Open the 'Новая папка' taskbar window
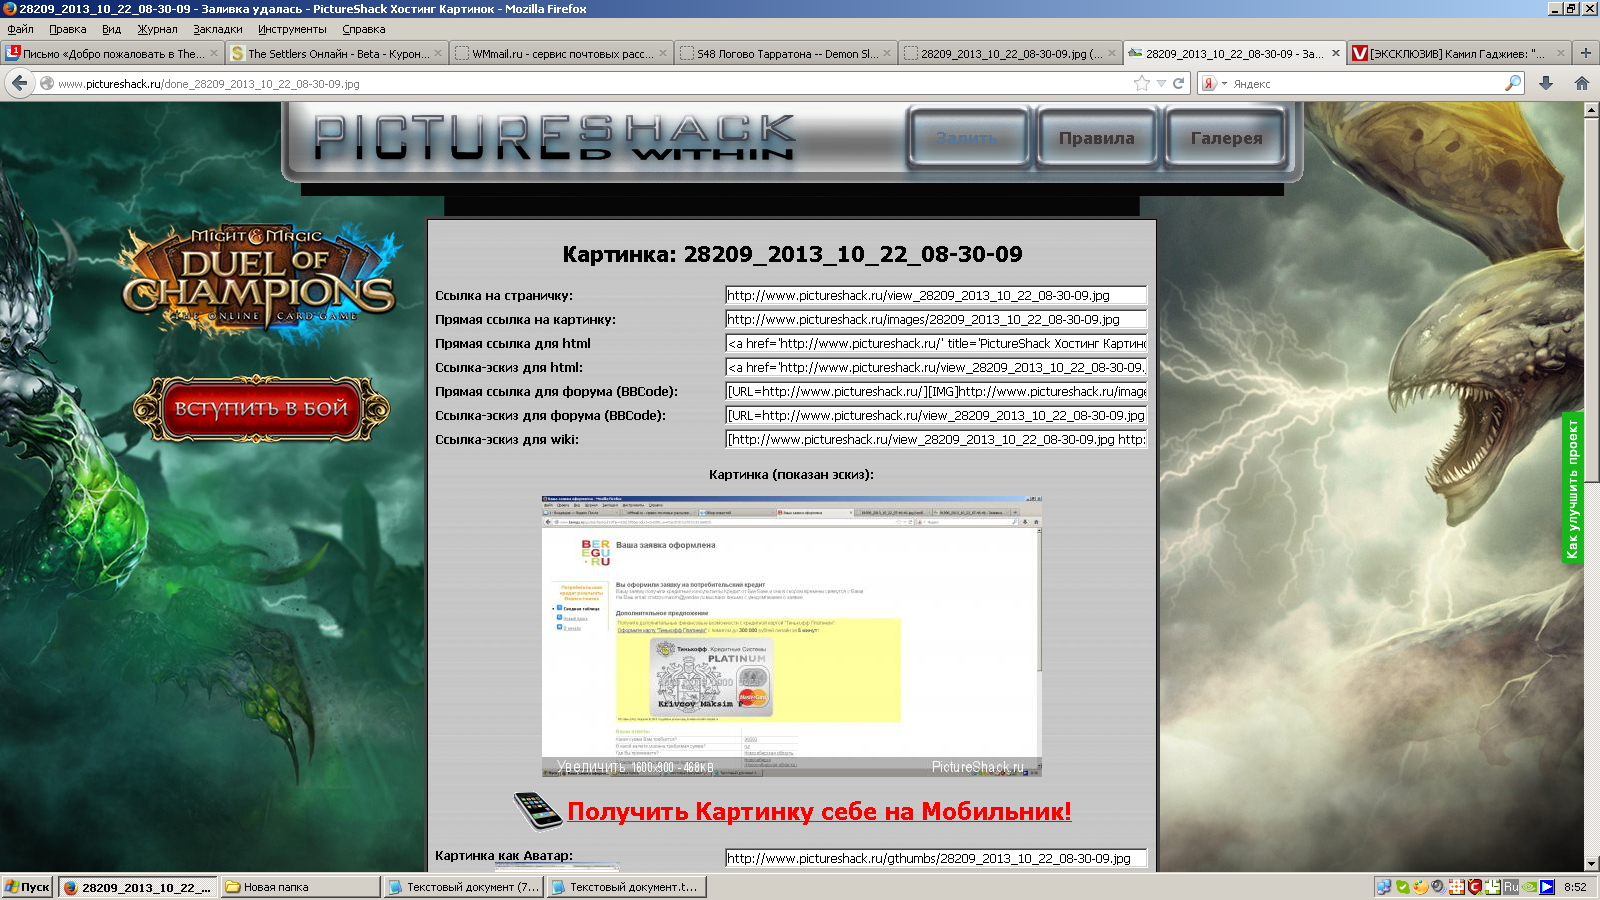Viewport: 1600px width, 900px height. pos(300,887)
